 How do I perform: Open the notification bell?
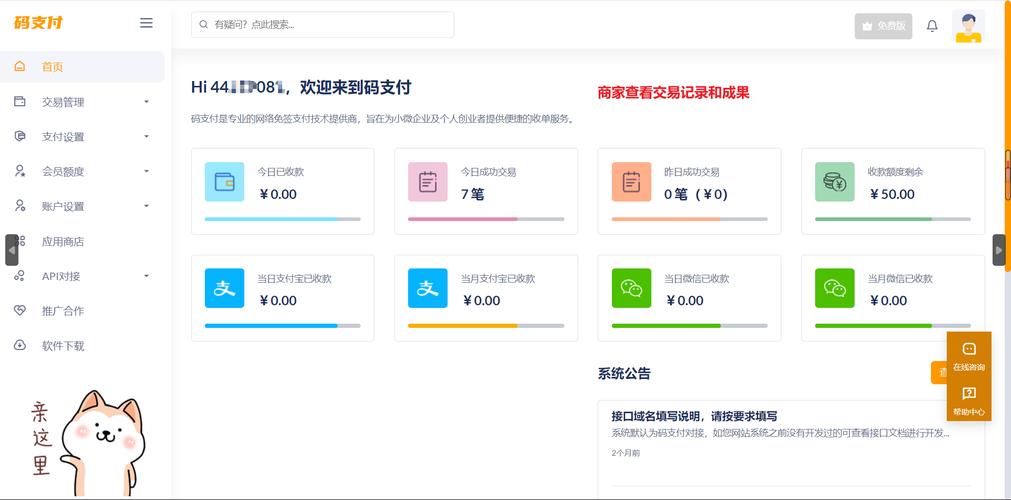[x=932, y=26]
